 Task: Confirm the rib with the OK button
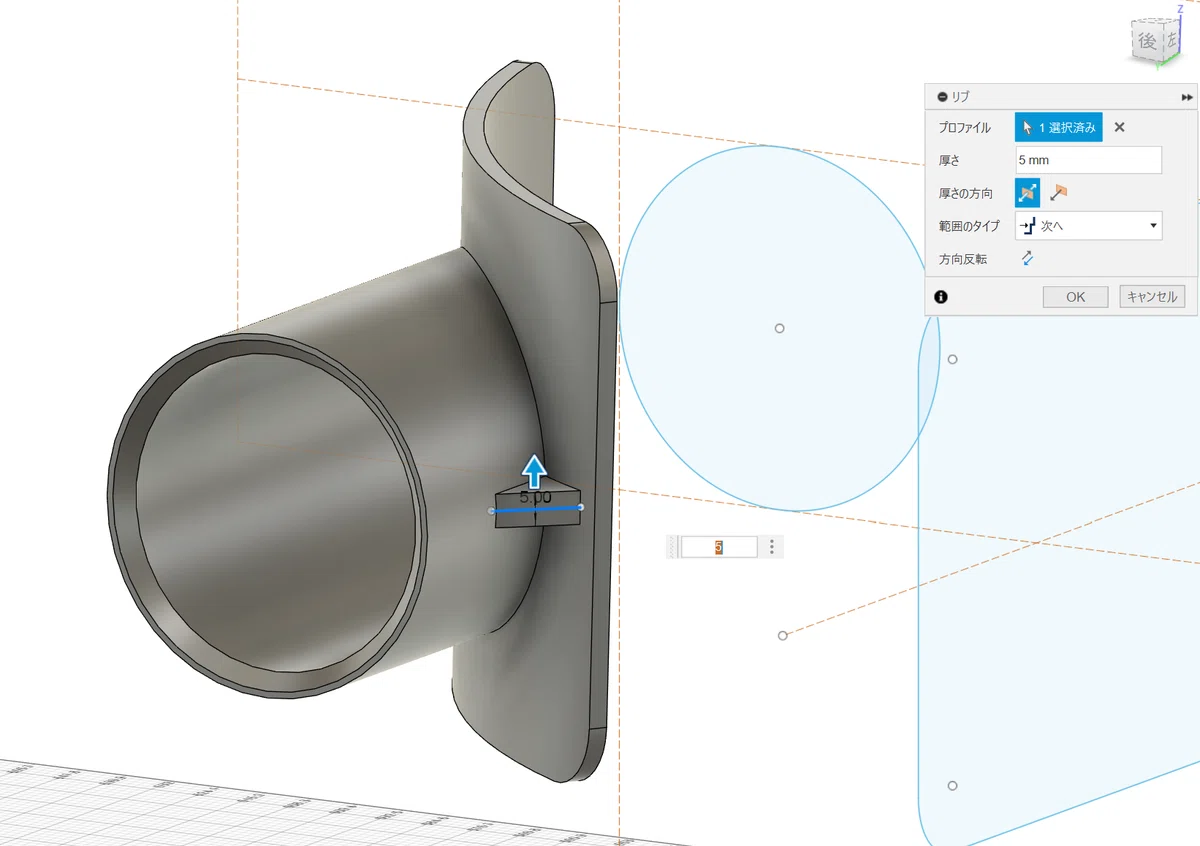[1075, 297]
